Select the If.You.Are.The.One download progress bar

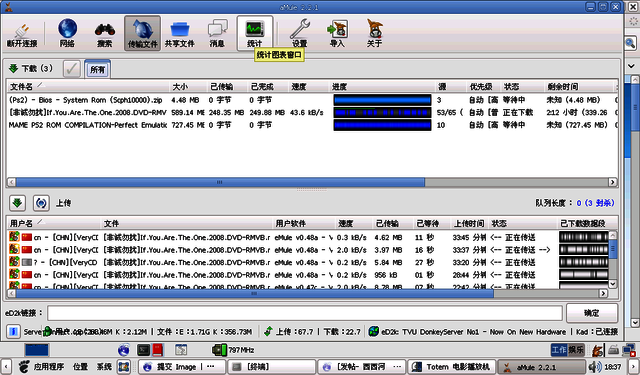(x=382, y=112)
